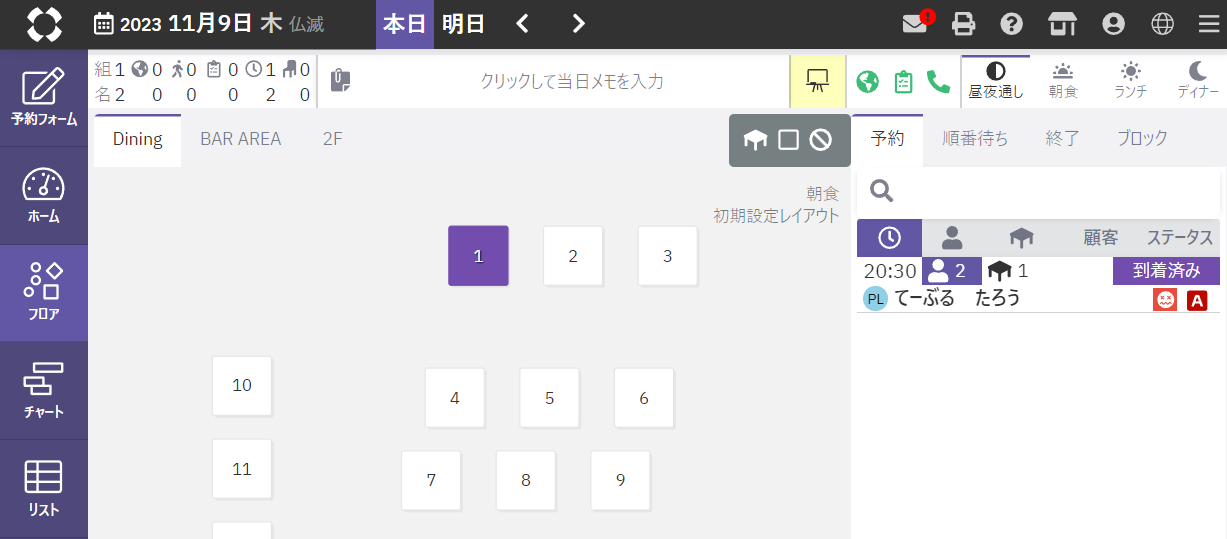Toggle the green clipboard check filter
The image size is (1227, 539).
(903, 82)
